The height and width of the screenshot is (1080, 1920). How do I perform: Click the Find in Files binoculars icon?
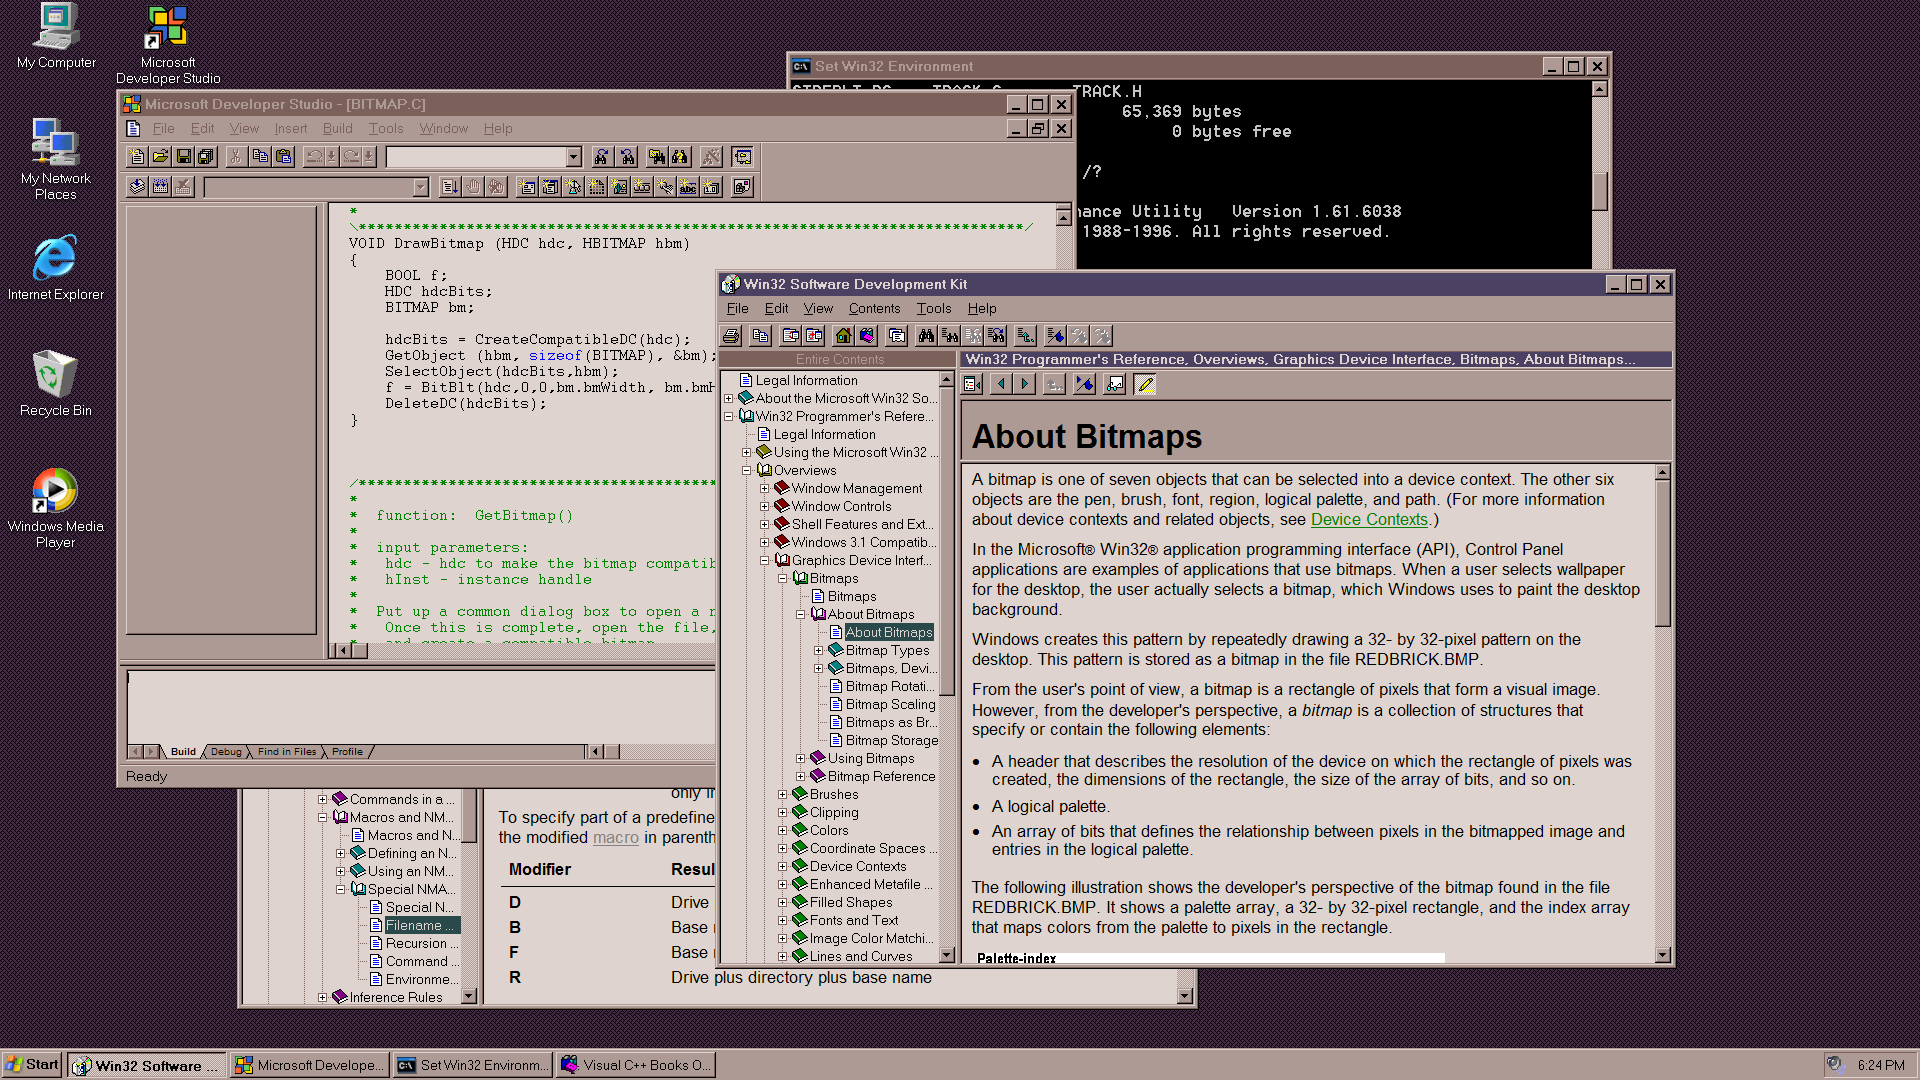point(657,157)
